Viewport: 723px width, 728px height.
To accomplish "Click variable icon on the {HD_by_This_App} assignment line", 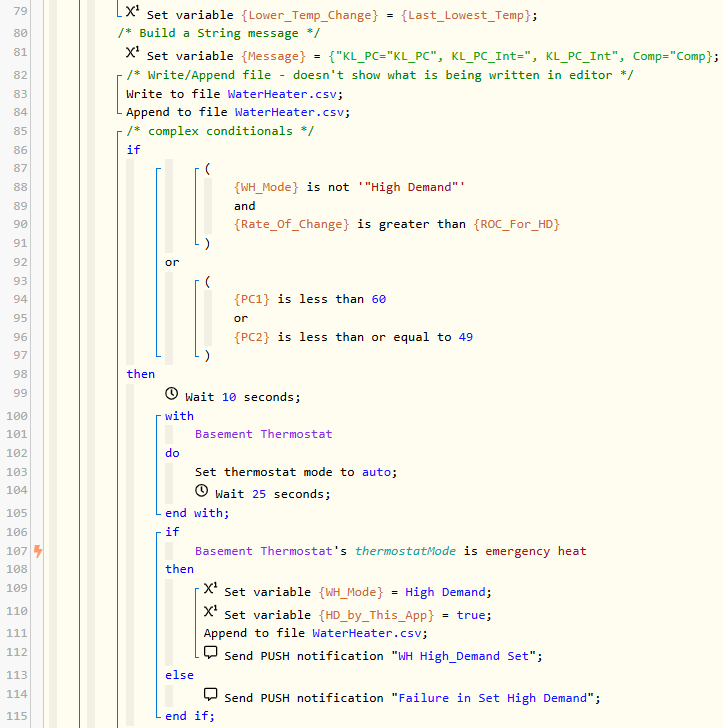I will coord(211,613).
